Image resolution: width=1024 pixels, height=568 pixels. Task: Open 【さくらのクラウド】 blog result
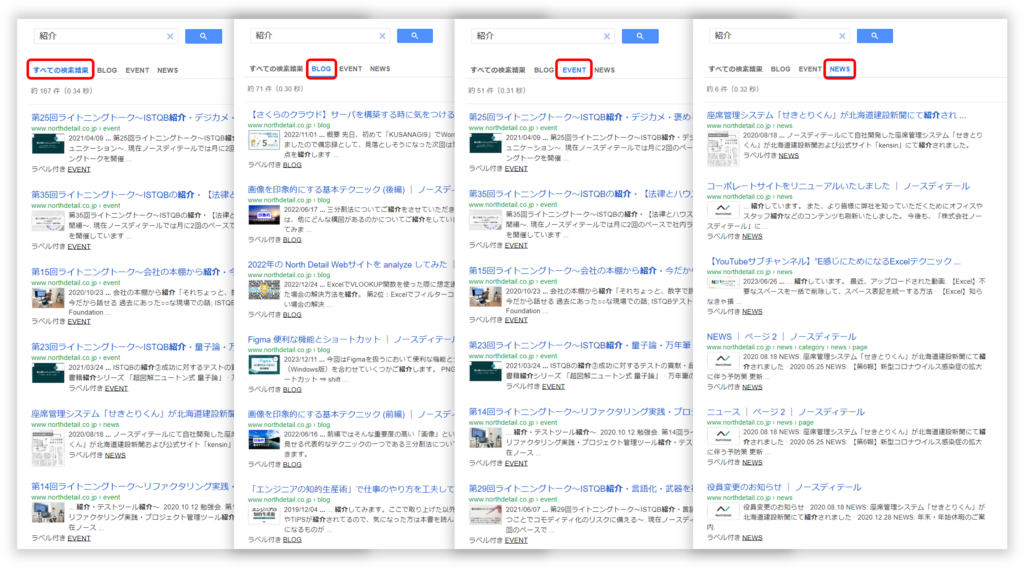point(351,114)
